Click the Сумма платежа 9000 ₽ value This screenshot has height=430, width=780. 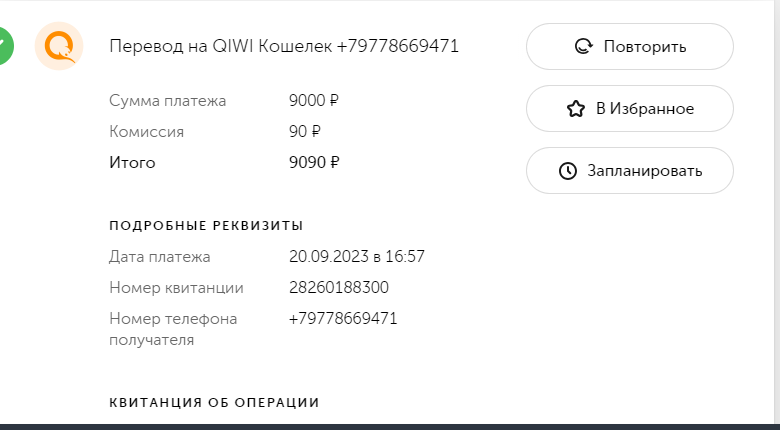pos(313,101)
